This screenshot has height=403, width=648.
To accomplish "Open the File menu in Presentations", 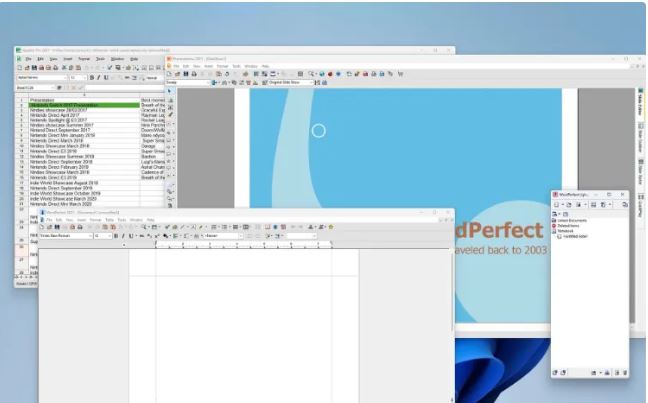I will 176,66.
